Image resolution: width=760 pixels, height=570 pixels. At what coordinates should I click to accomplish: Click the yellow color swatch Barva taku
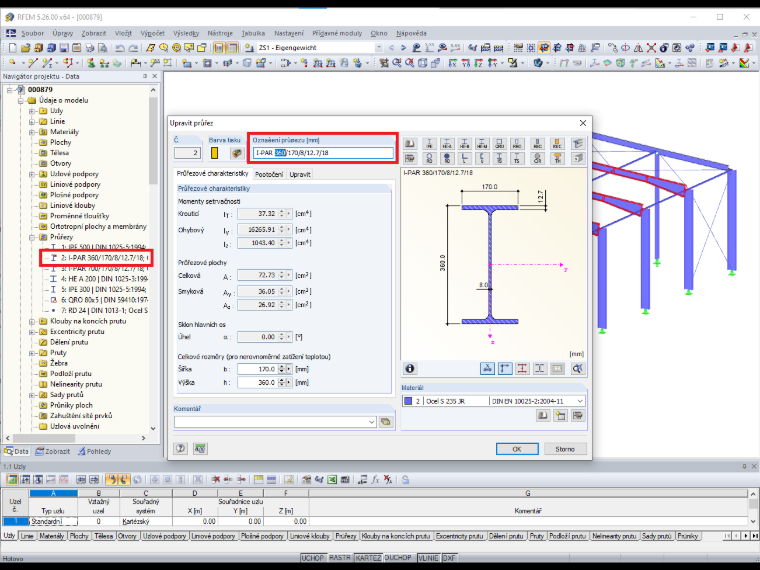(x=215, y=153)
